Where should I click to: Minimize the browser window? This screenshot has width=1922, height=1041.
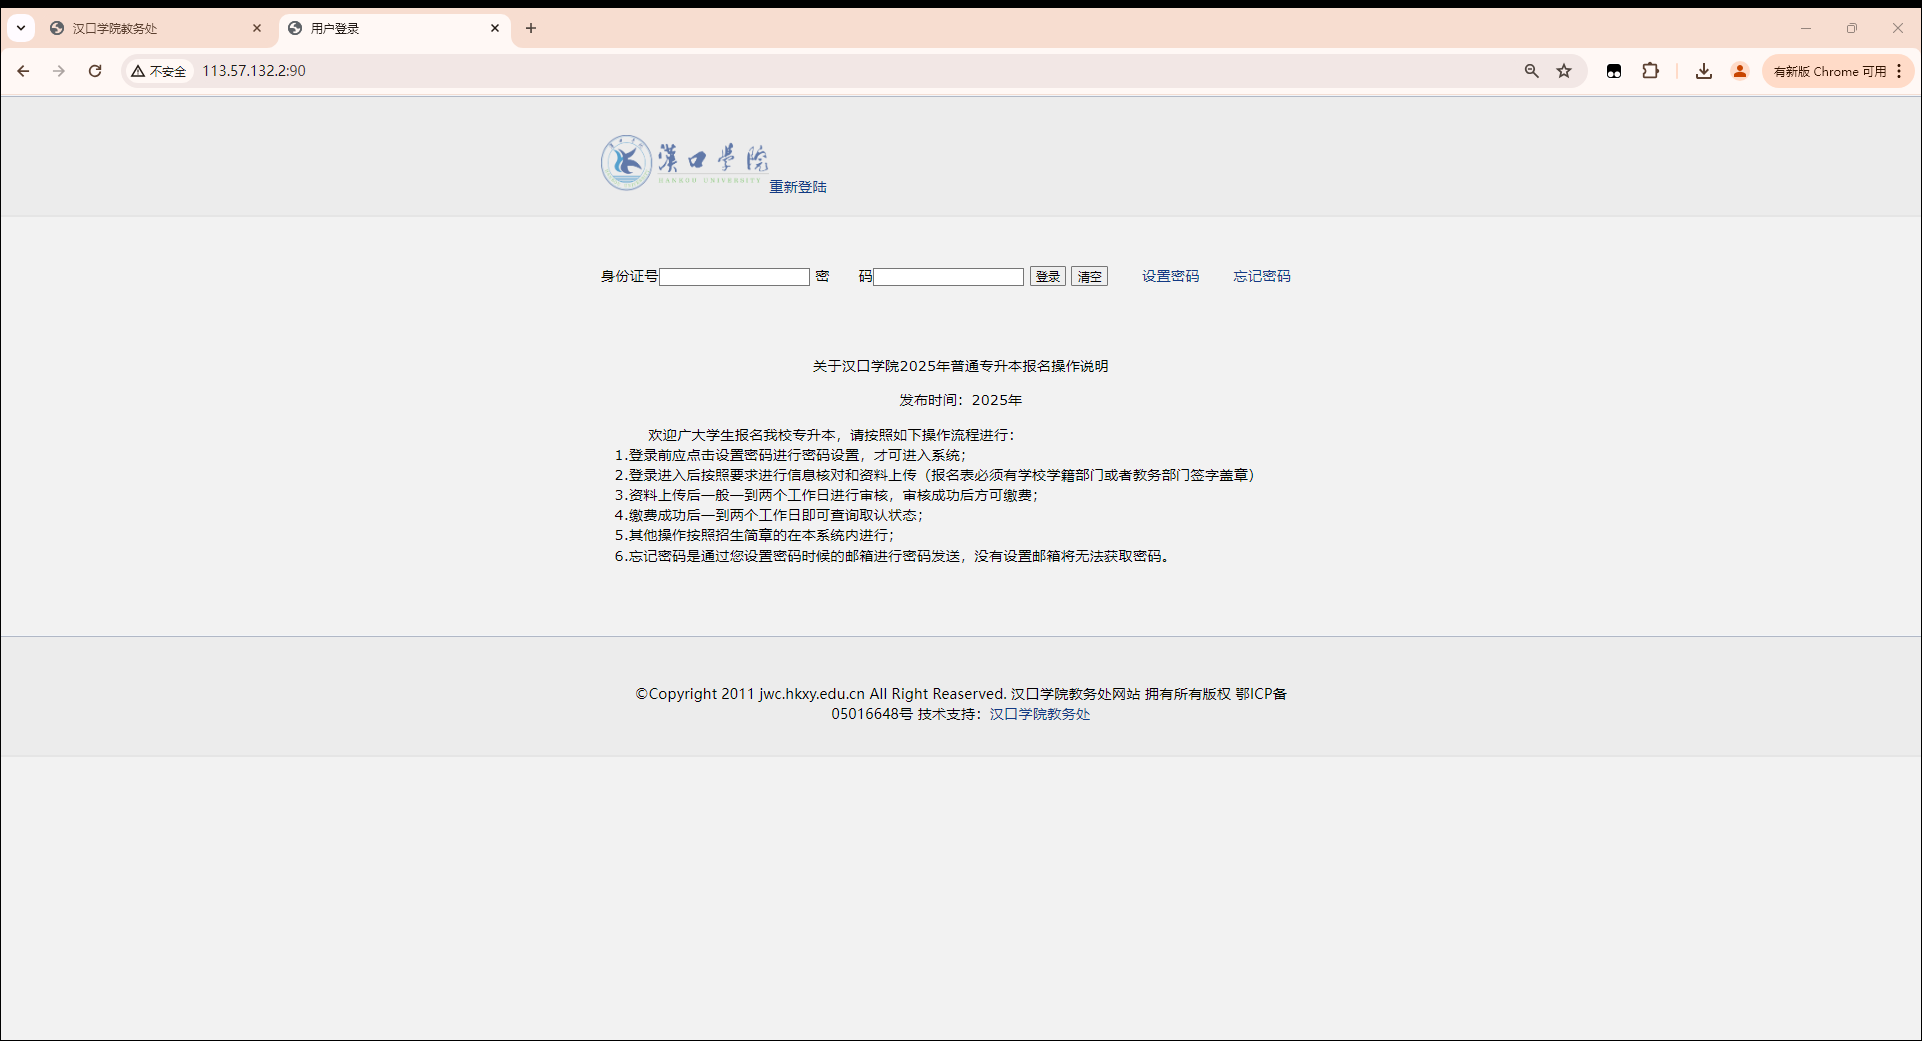point(1806,28)
